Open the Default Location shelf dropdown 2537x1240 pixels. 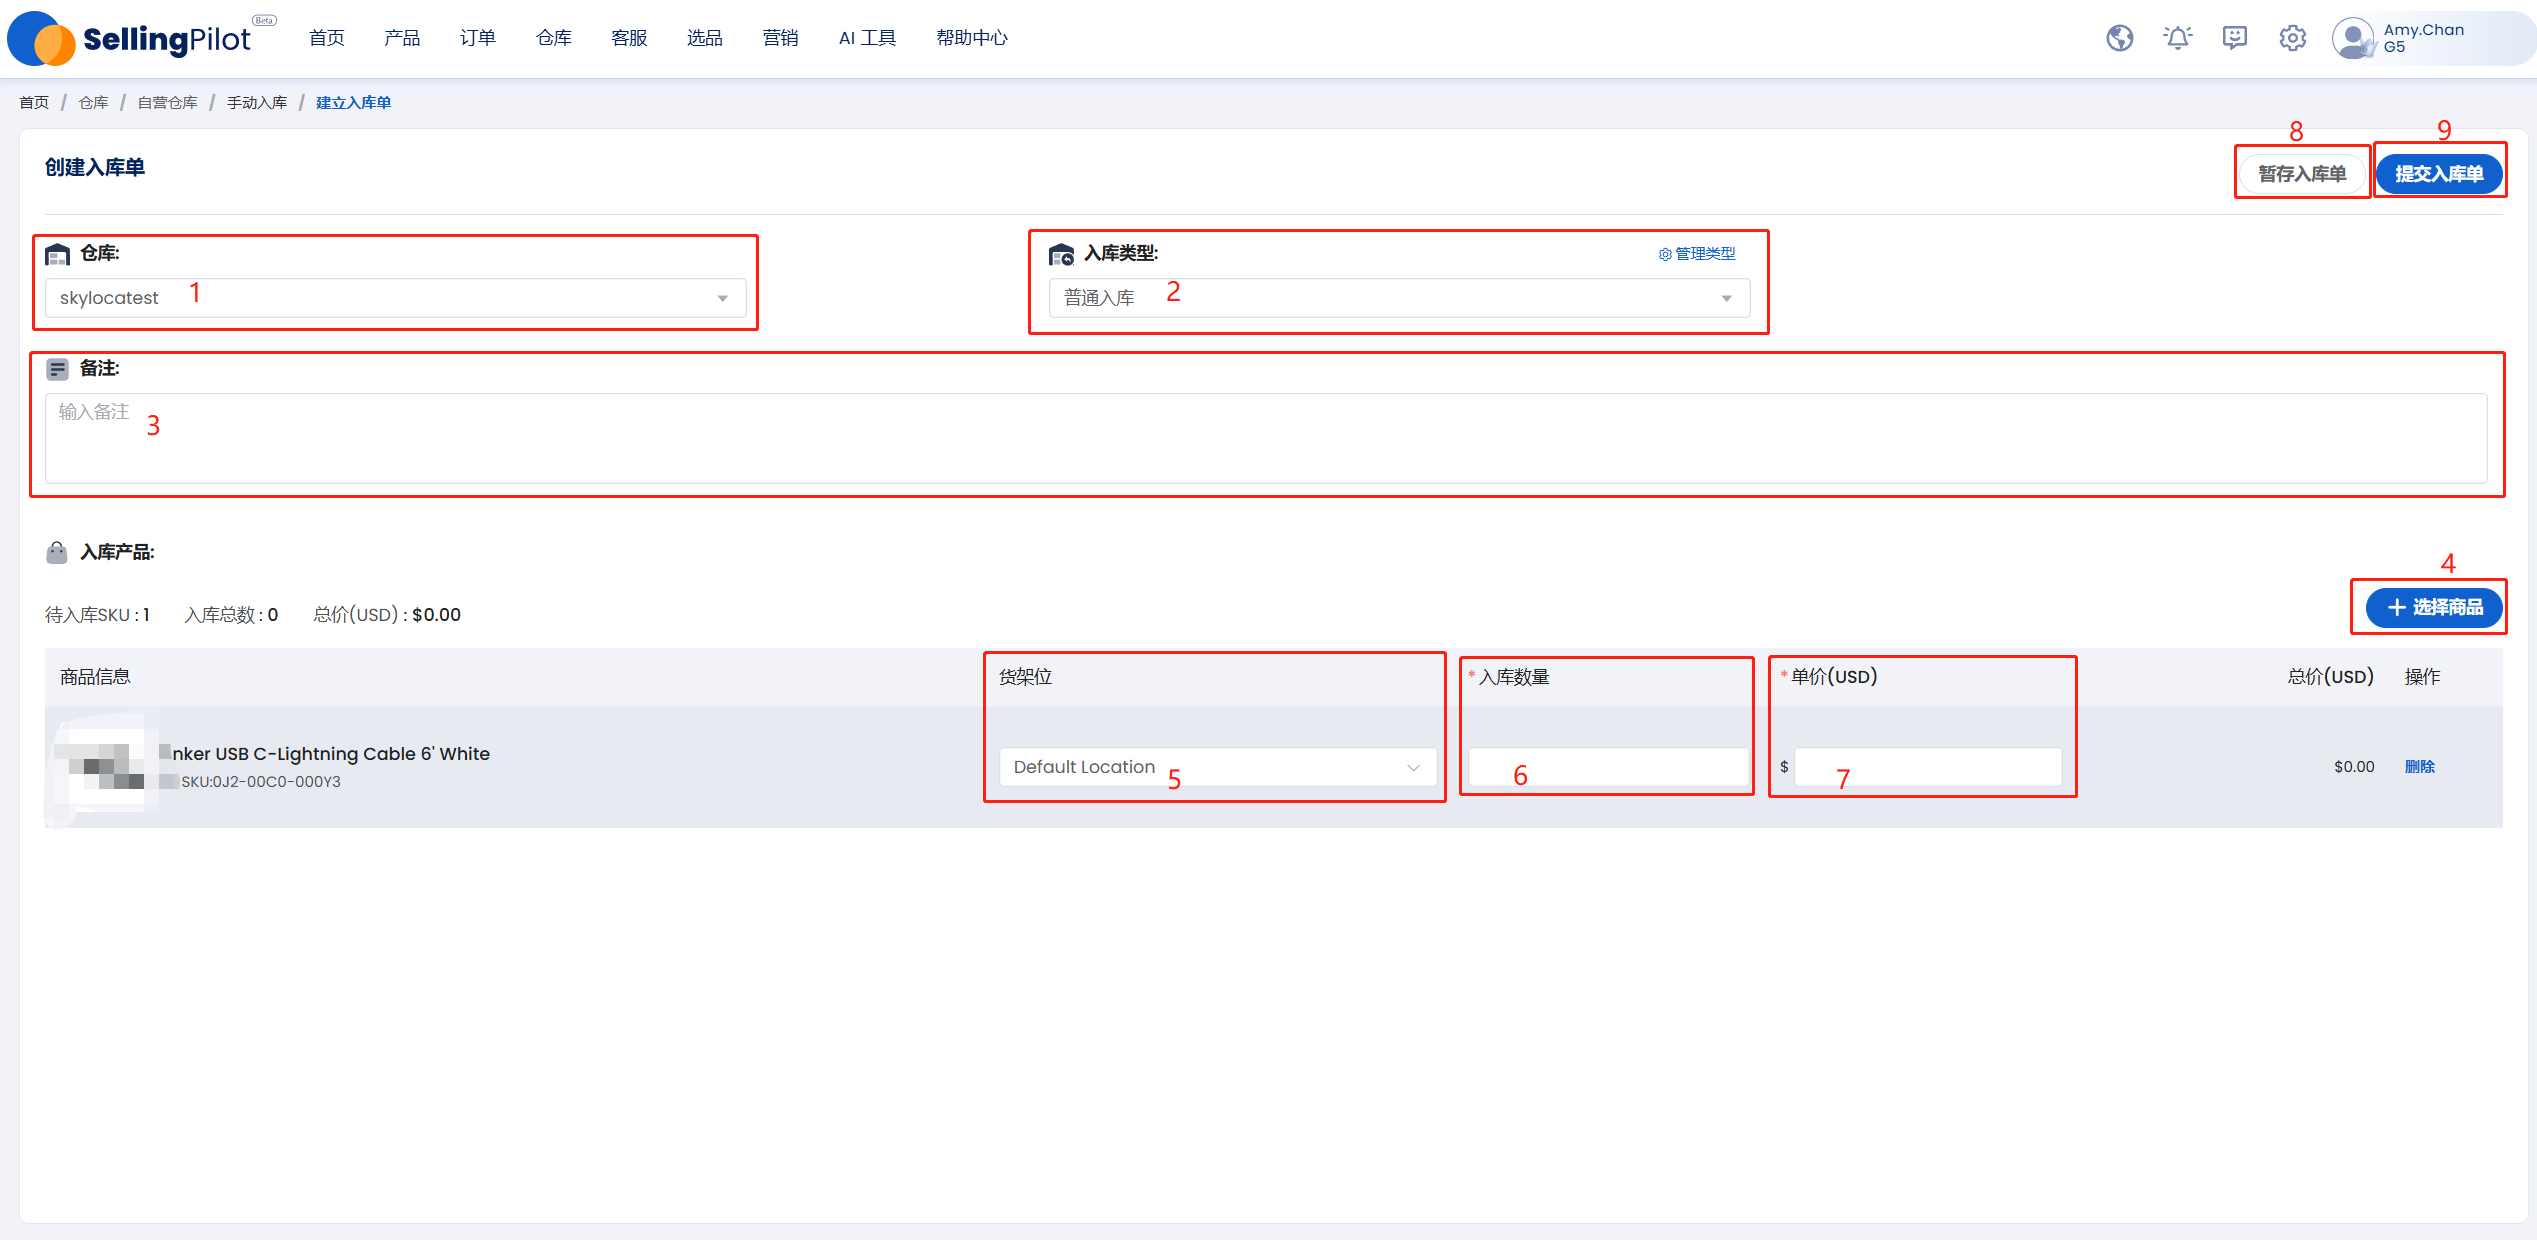(1218, 767)
